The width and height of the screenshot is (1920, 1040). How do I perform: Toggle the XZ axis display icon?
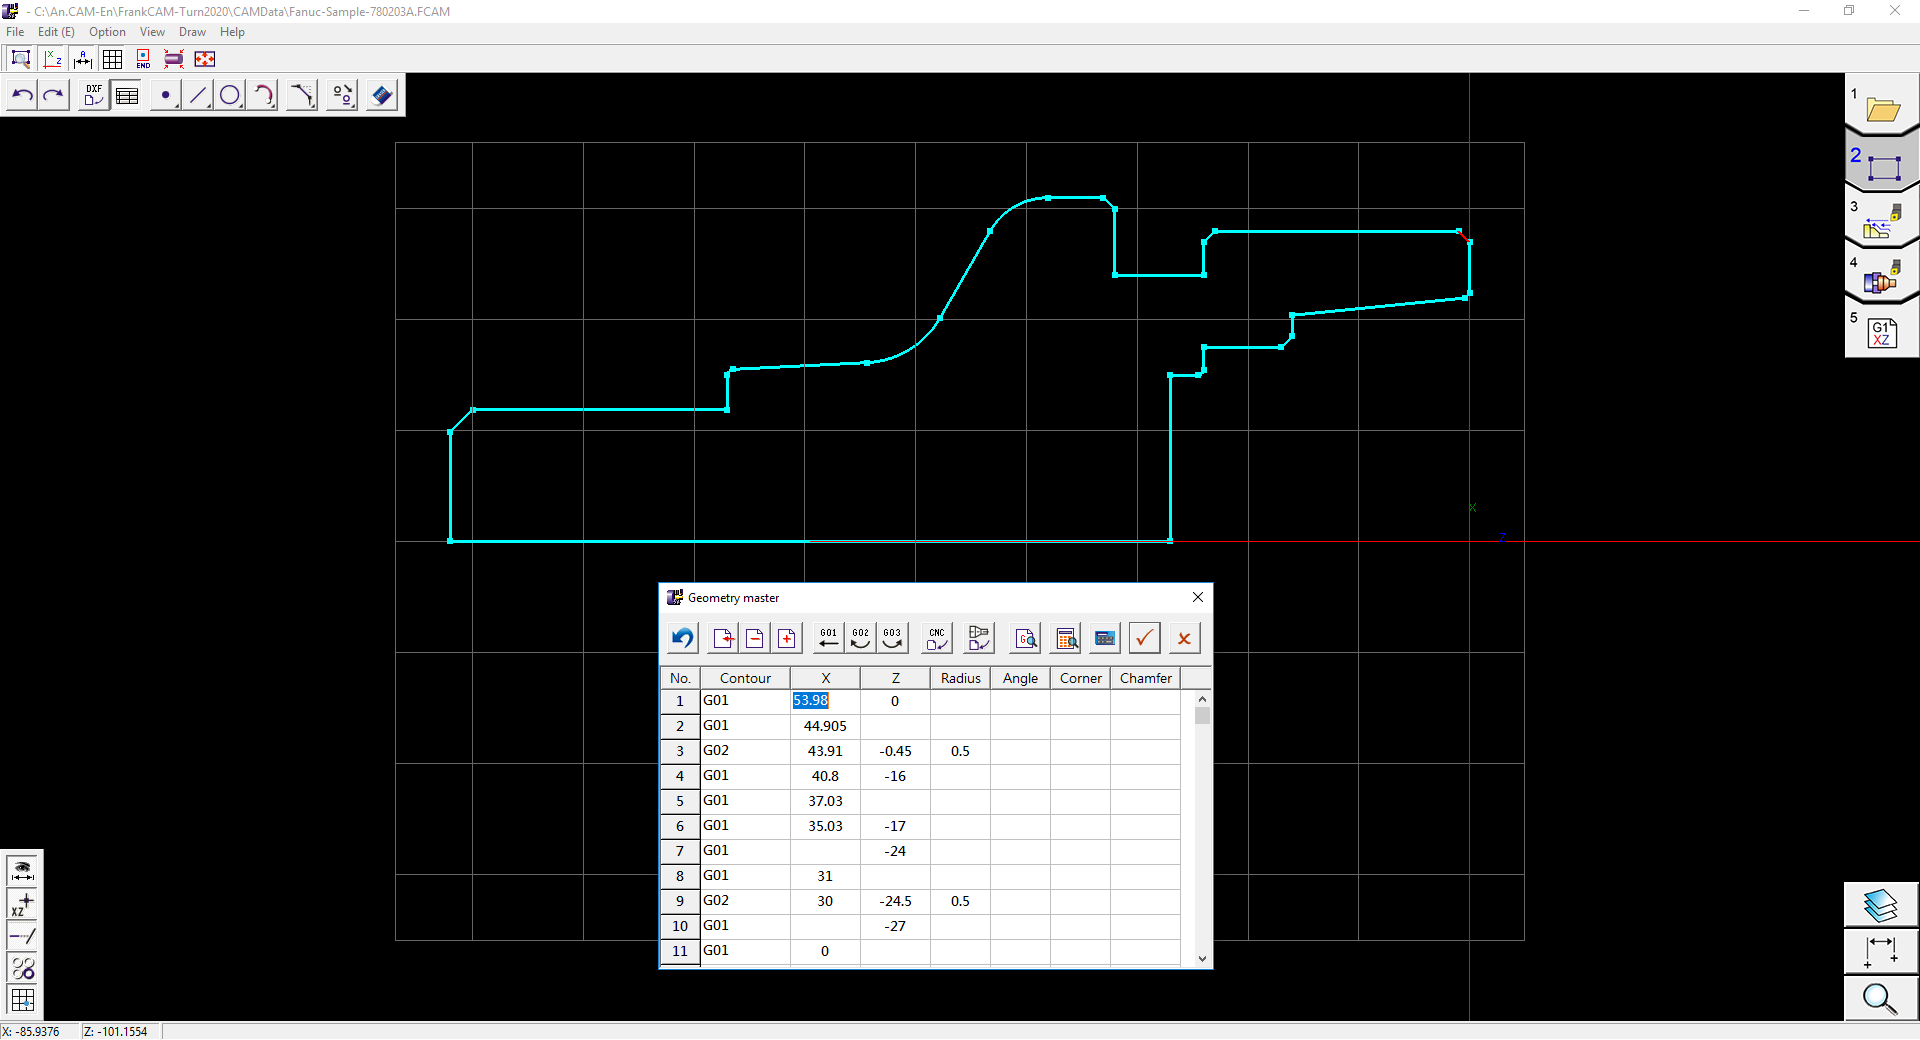[53, 59]
